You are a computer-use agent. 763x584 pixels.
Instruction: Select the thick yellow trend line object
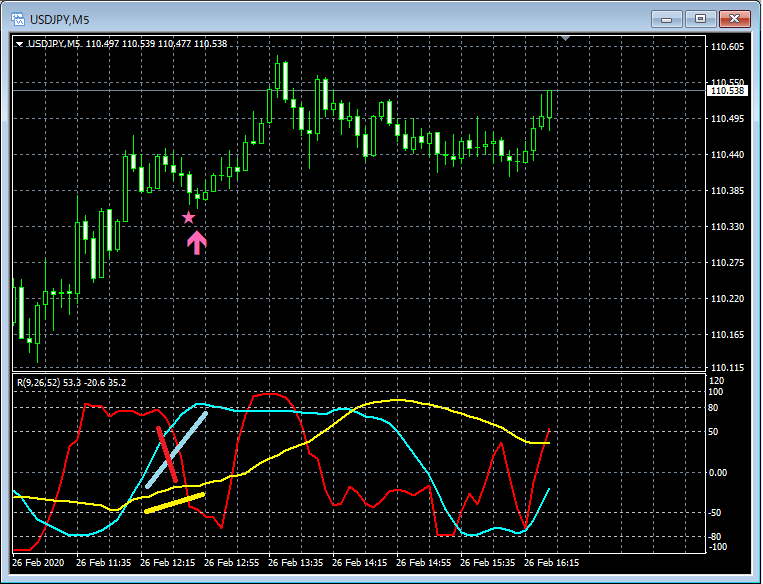point(175,503)
